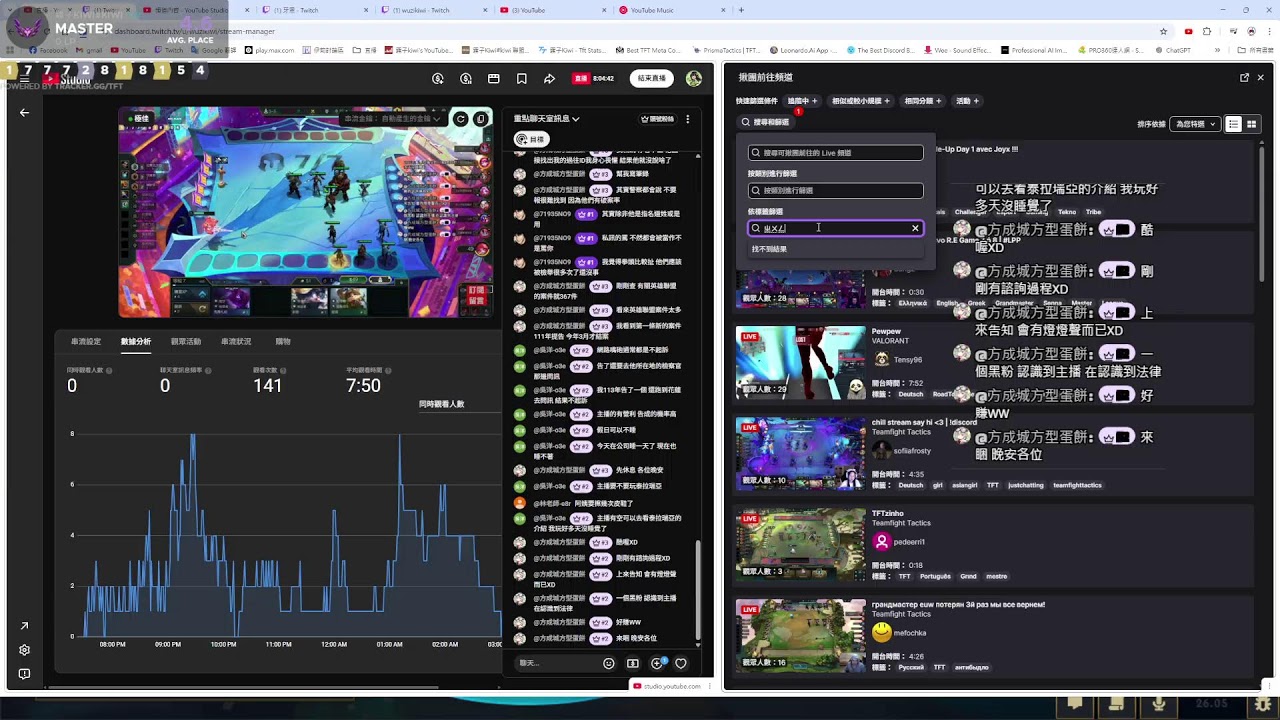Click the refresh icon on stream preview

point(461,119)
